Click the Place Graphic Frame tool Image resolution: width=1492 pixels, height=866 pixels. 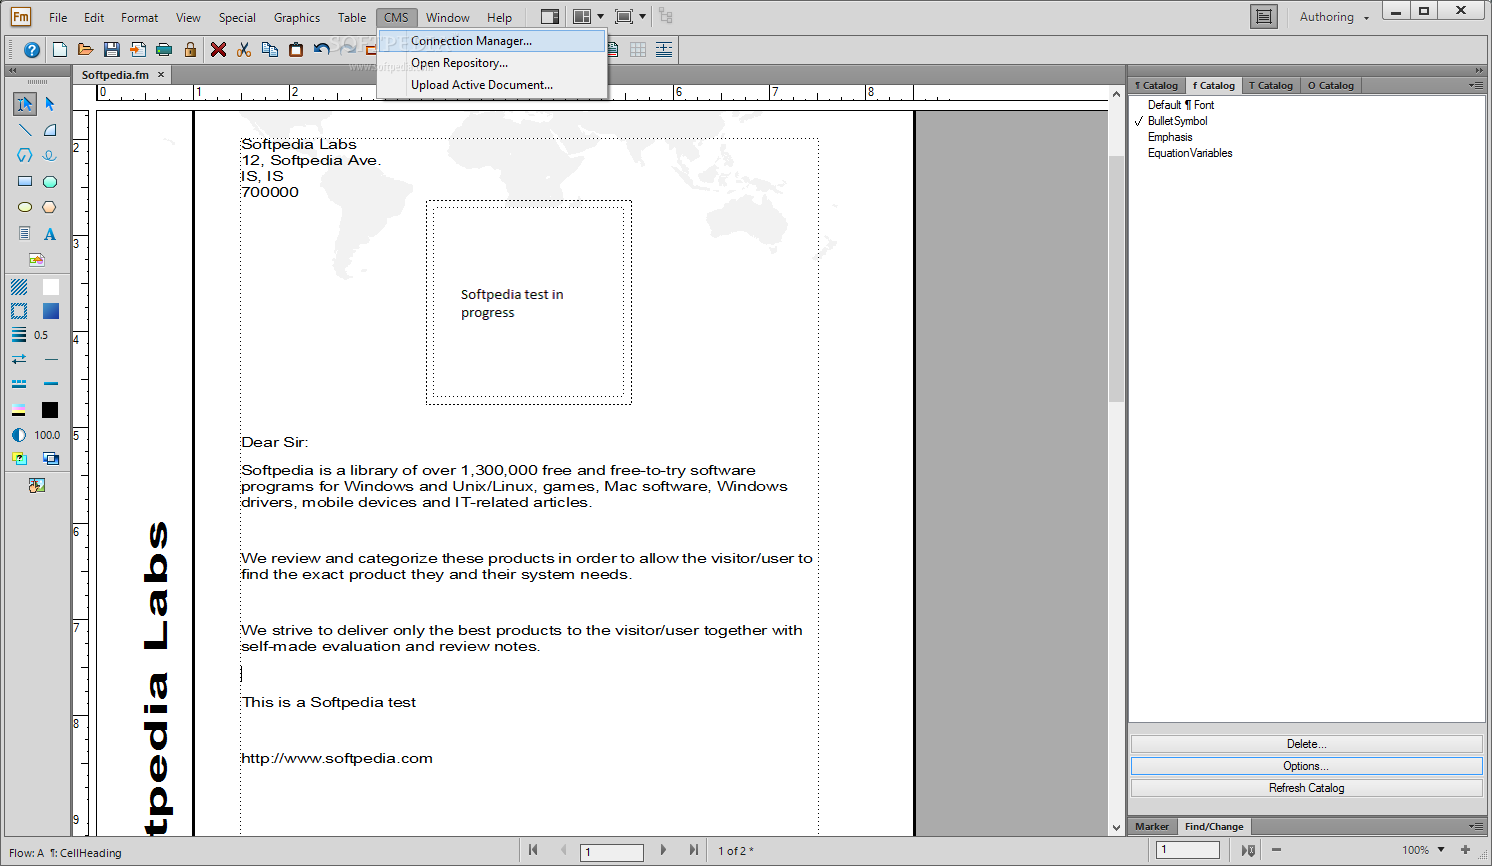pyautogui.click(x=37, y=259)
